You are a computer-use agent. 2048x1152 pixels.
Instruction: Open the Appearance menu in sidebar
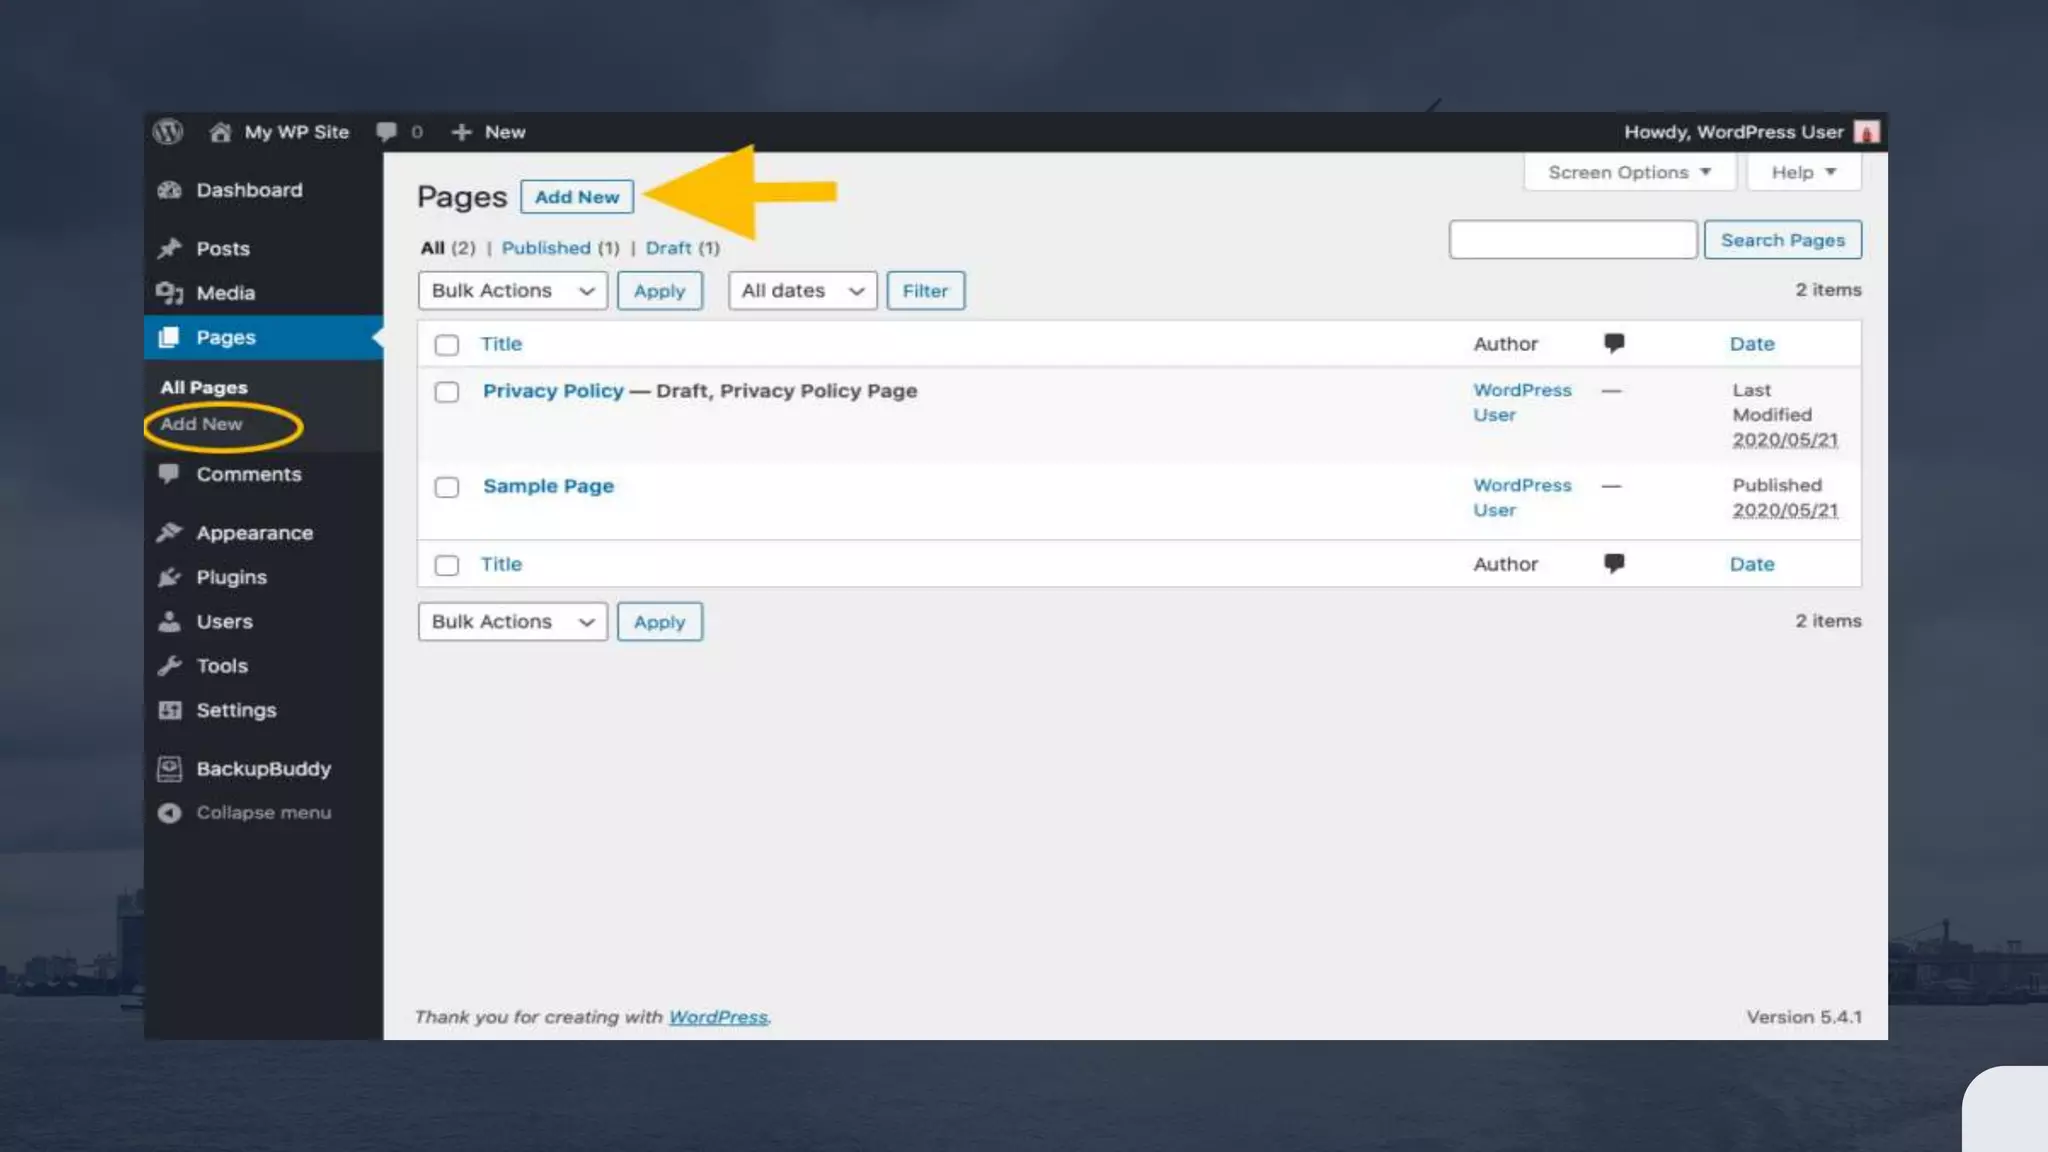coord(254,533)
